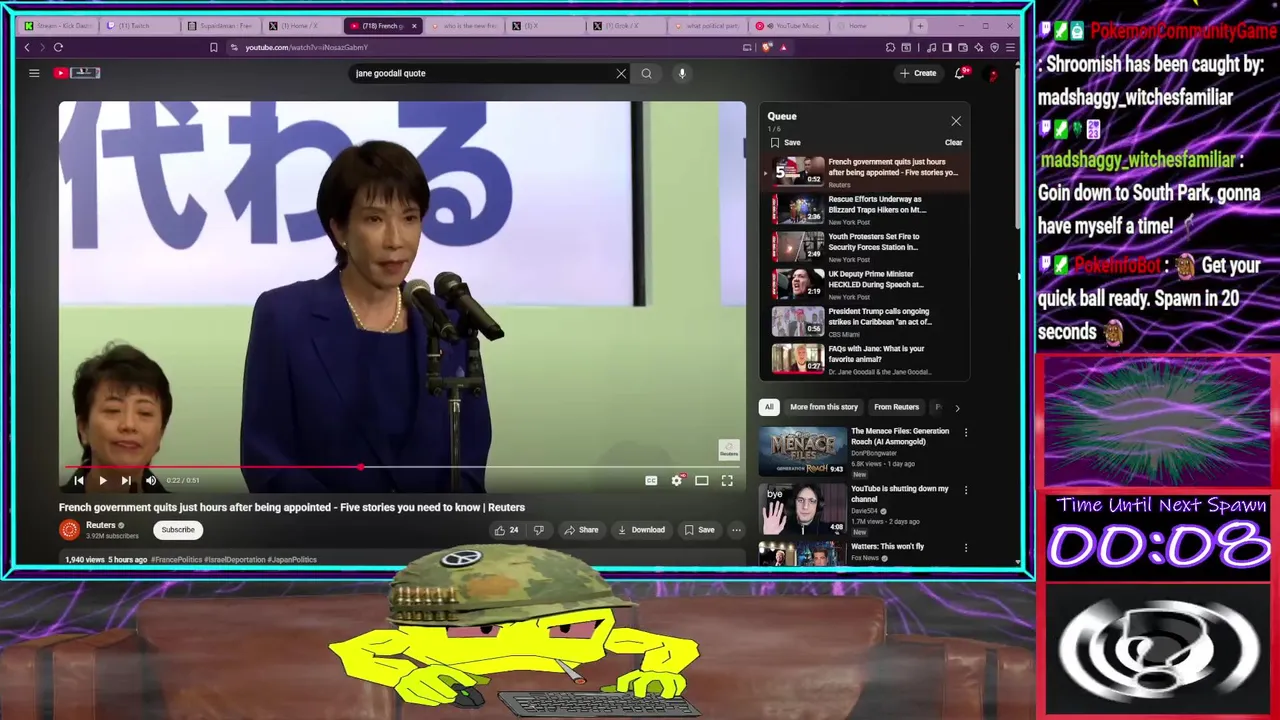Open YouTube notifications bell
The height and width of the screenshot is (720, 1280).
[961, 73]
